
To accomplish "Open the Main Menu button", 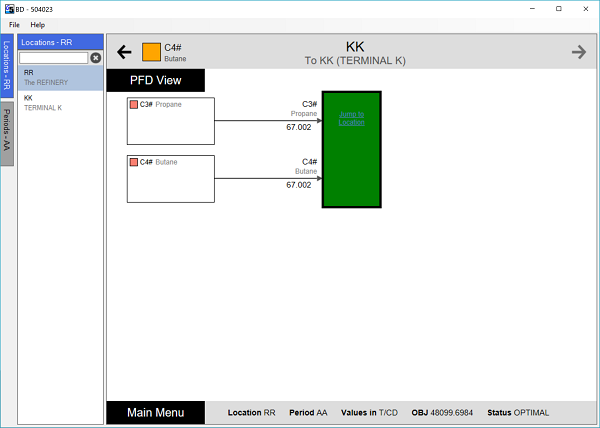I will [x=155, y=412].
